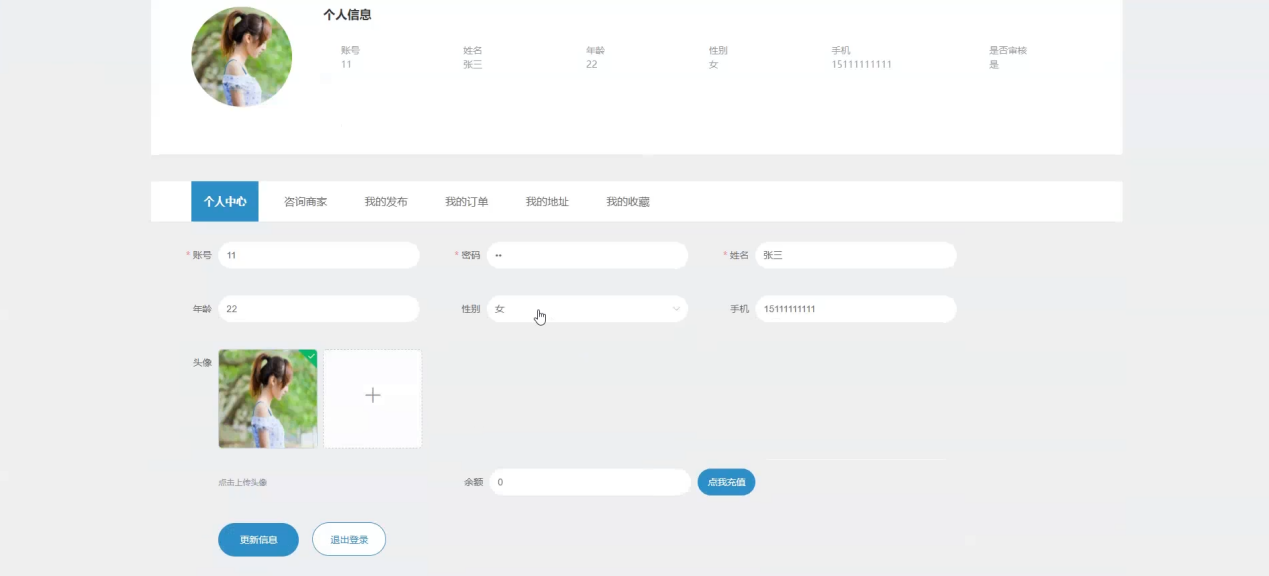Select the 余额 balance field showing 0

click(590, 481)
